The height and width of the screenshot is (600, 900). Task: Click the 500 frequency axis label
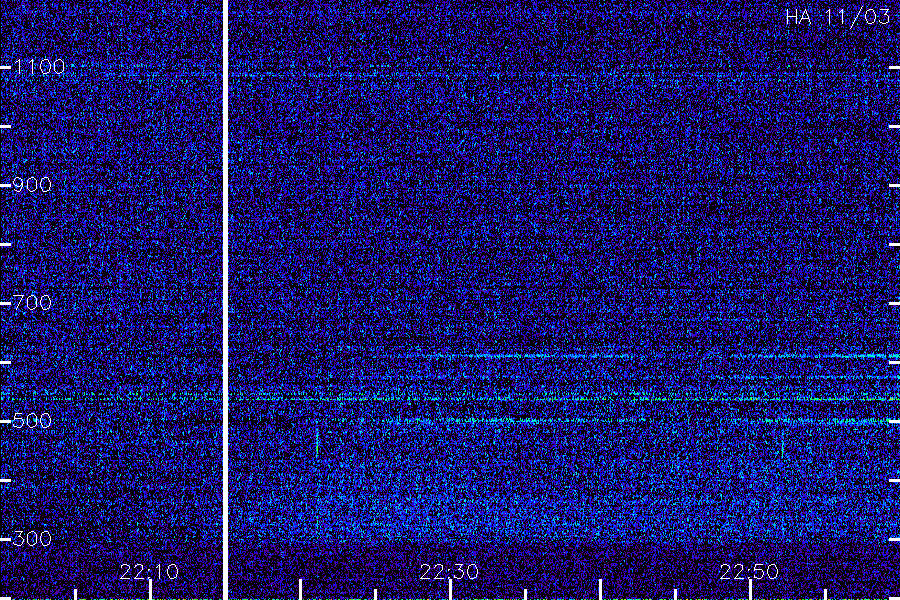(32, 420)
